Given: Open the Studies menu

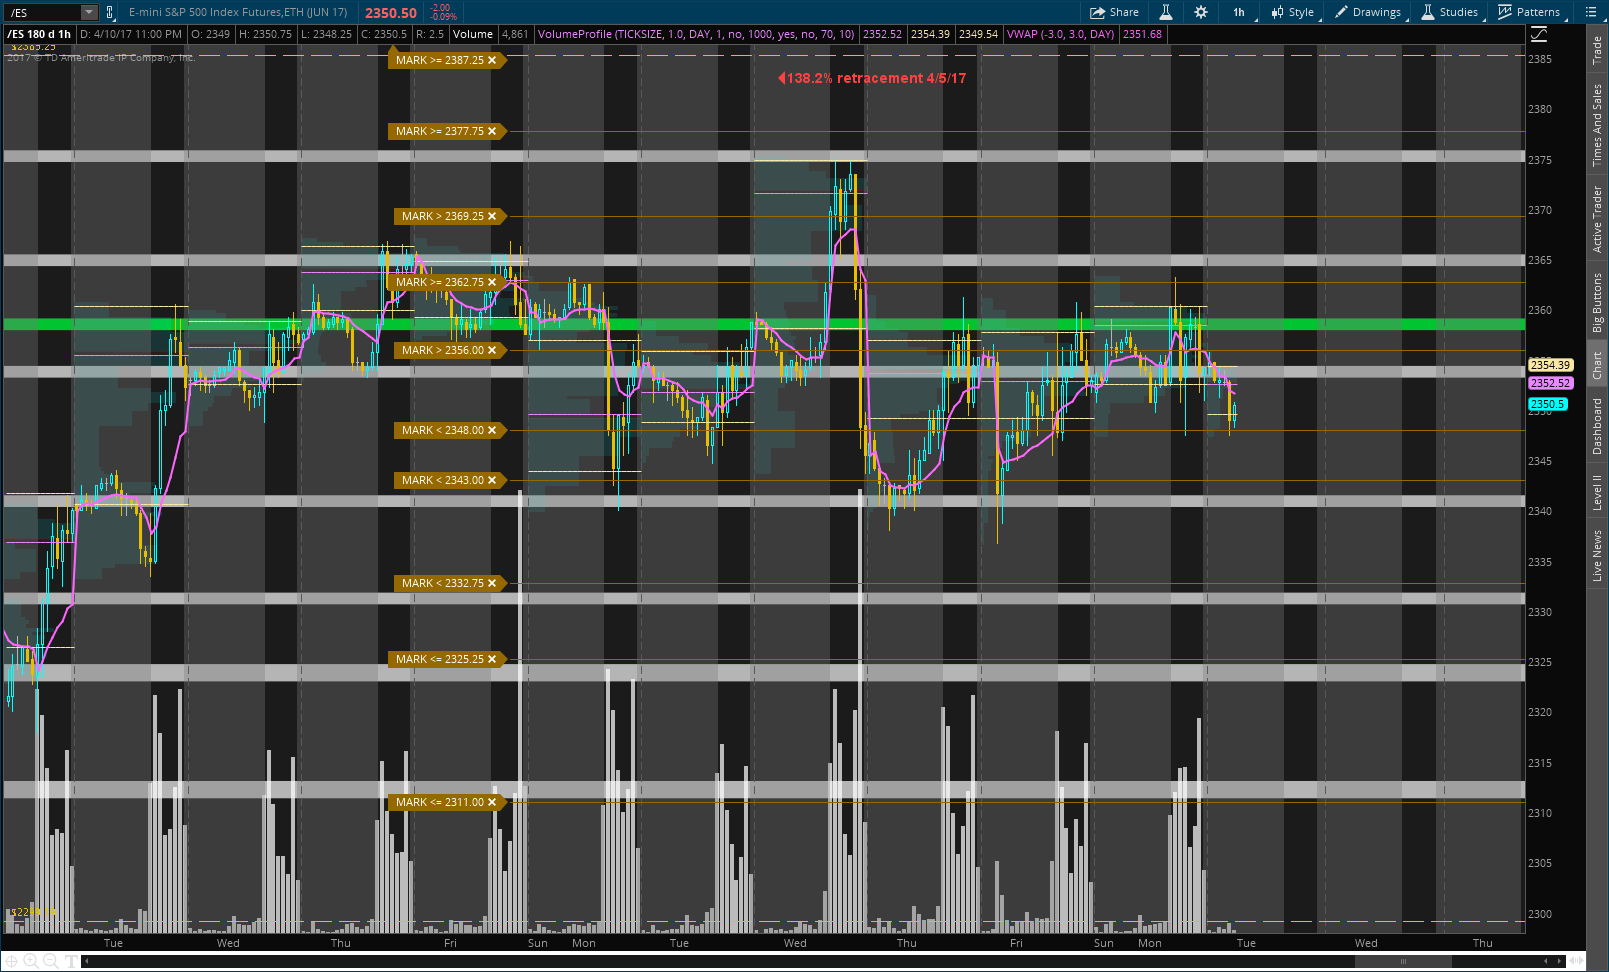Looking at the screenshot, I should tap(1450, 12).
